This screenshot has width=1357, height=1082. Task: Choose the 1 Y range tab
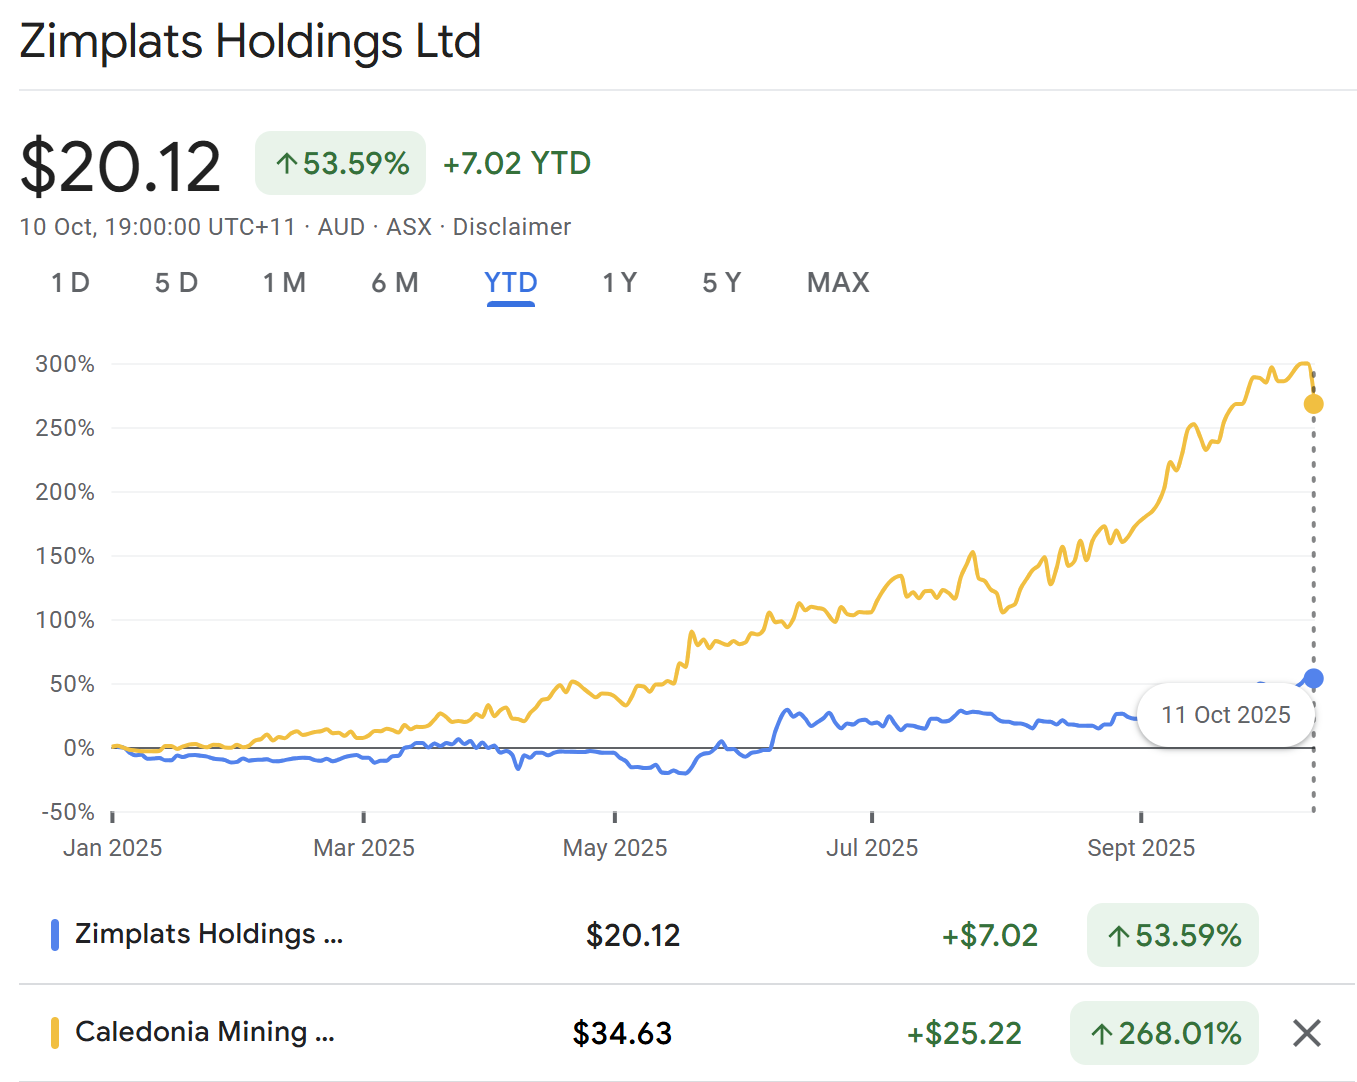(x=620, y=283)
